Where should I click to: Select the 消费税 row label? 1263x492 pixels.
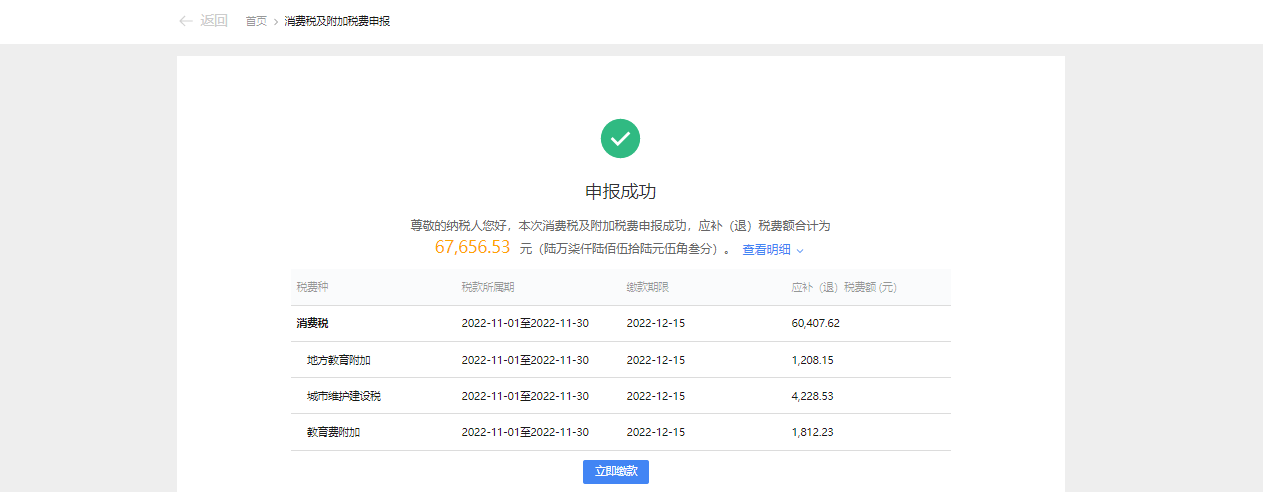(312, 324)
